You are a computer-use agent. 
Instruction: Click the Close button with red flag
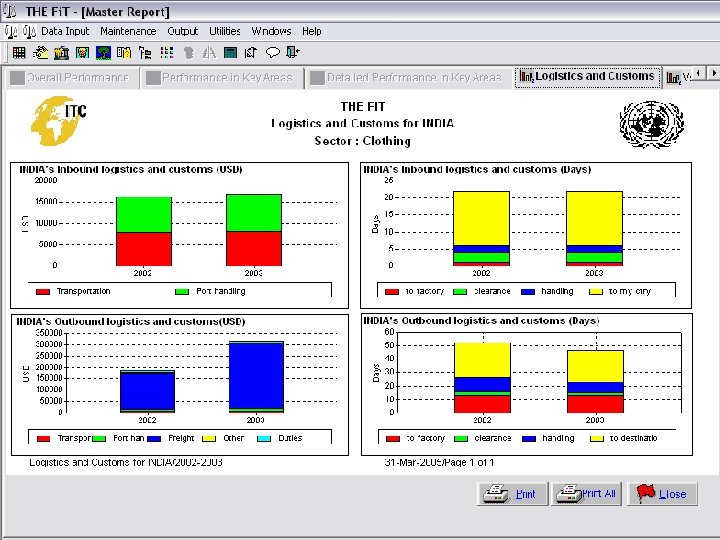(x=663, y=494)
